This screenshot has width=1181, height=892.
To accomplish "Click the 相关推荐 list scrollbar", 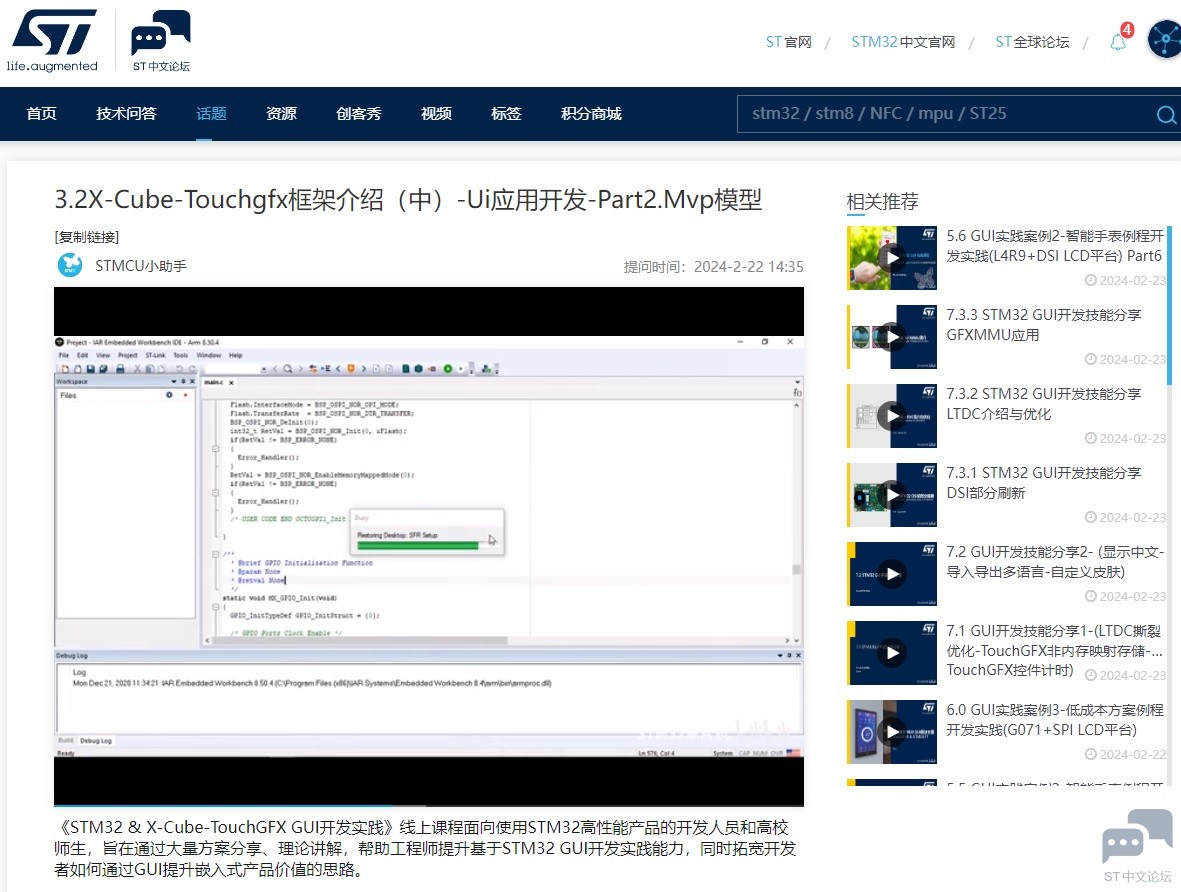I will 1170,304.
